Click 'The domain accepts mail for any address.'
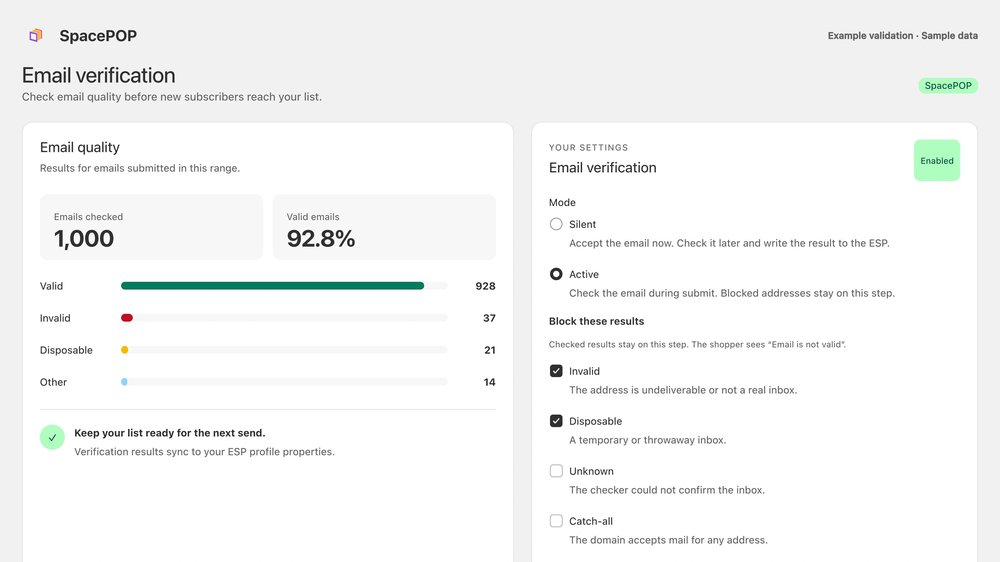The width and height of the screenshot is (1000, 562). point(668,540)
